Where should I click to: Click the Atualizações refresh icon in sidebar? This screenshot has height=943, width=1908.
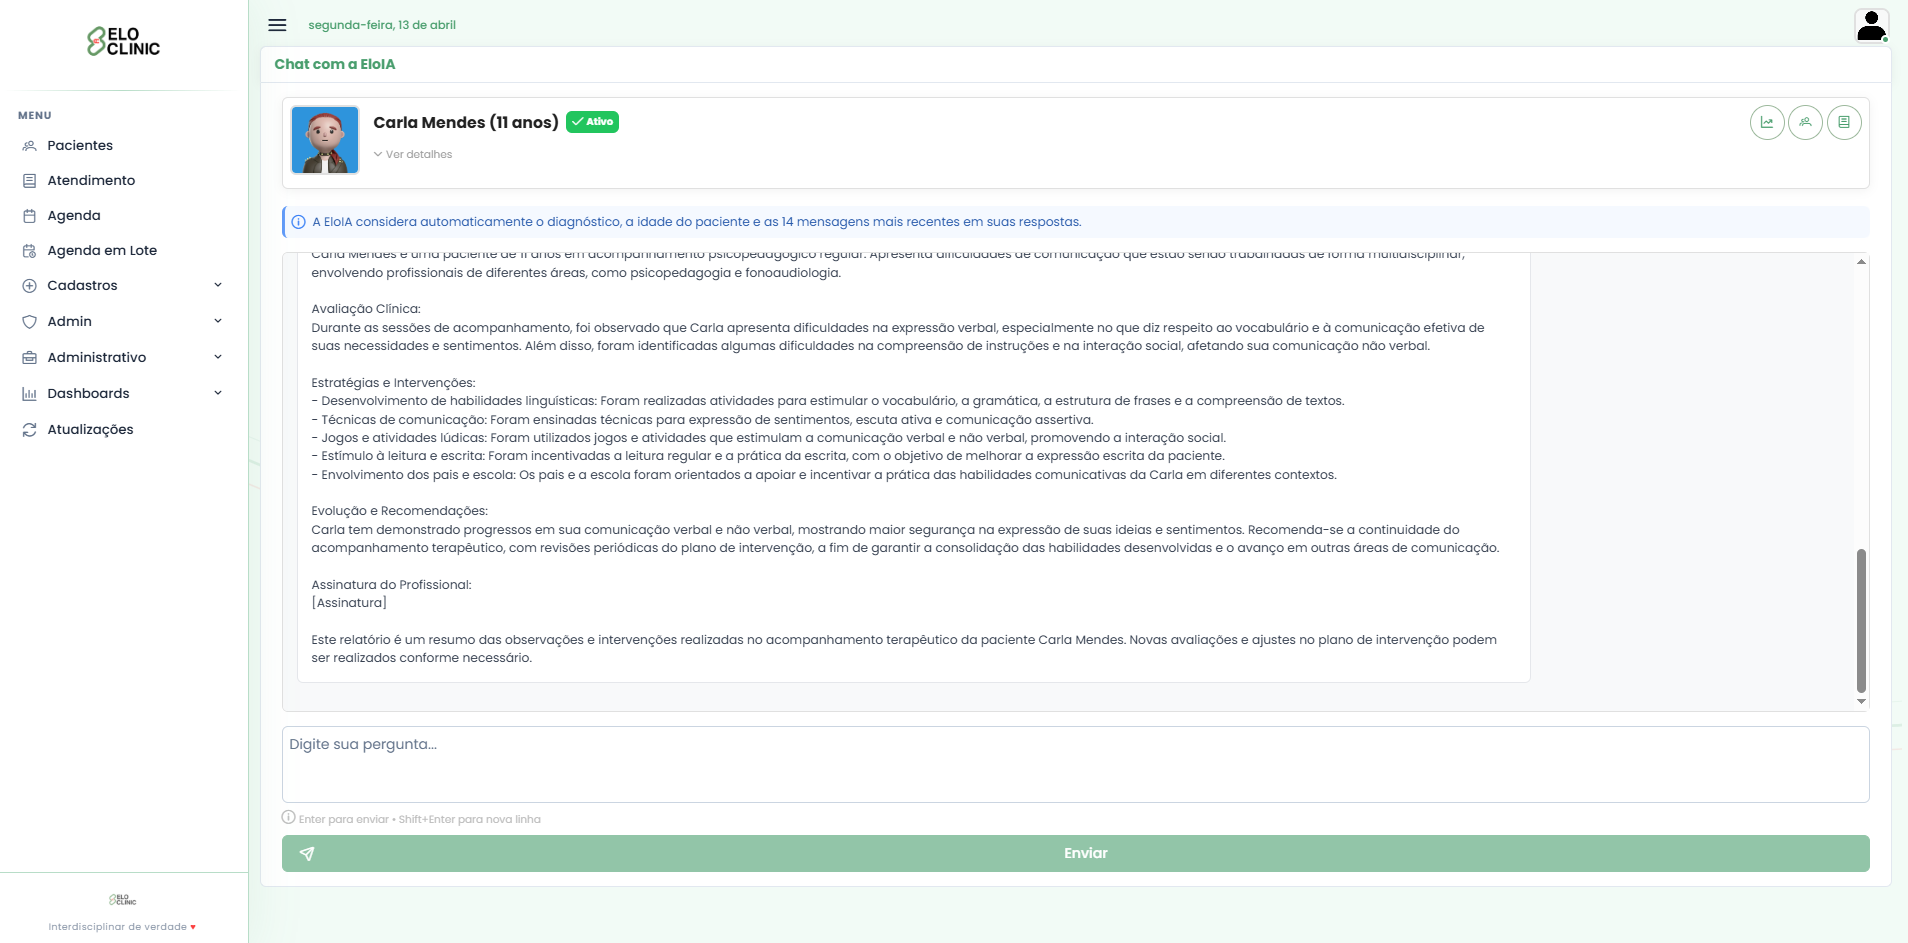click(30, 429)
